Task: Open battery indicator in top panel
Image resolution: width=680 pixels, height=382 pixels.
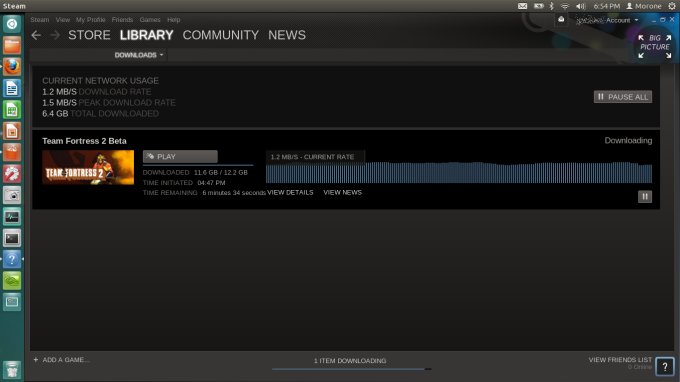Action: coord(539,6)
